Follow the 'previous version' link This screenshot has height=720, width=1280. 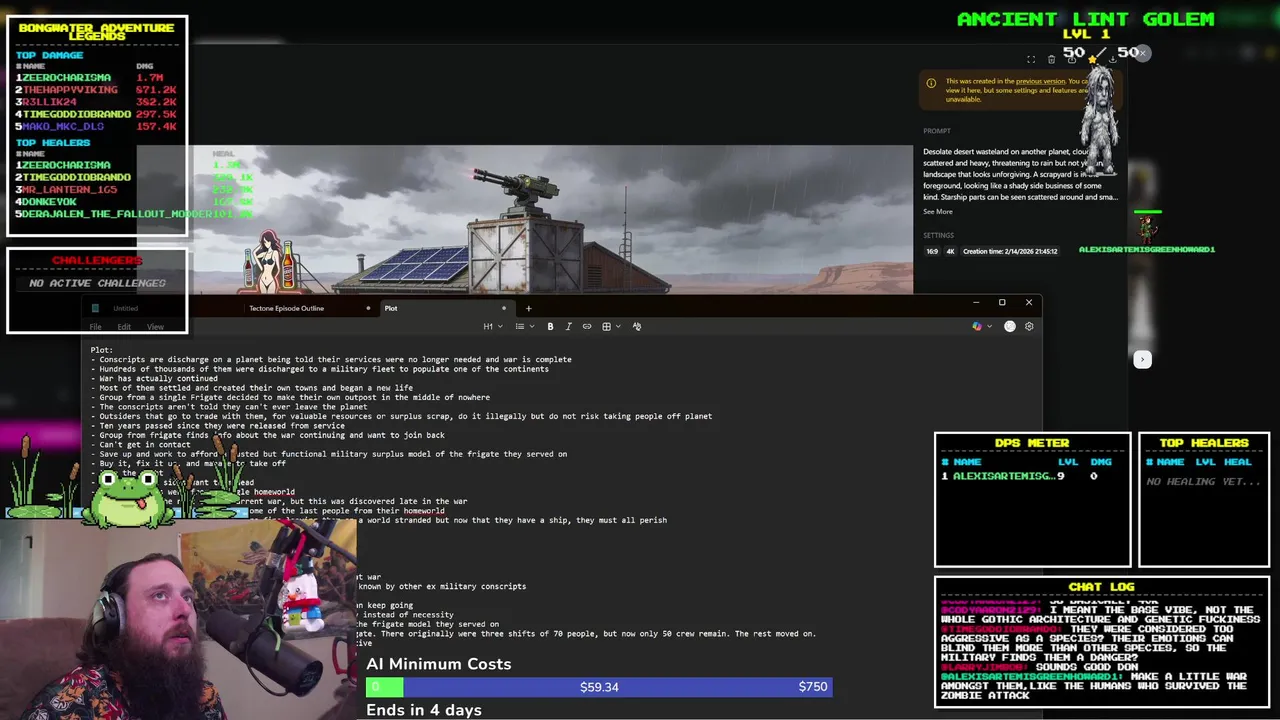coord(1040,81)
